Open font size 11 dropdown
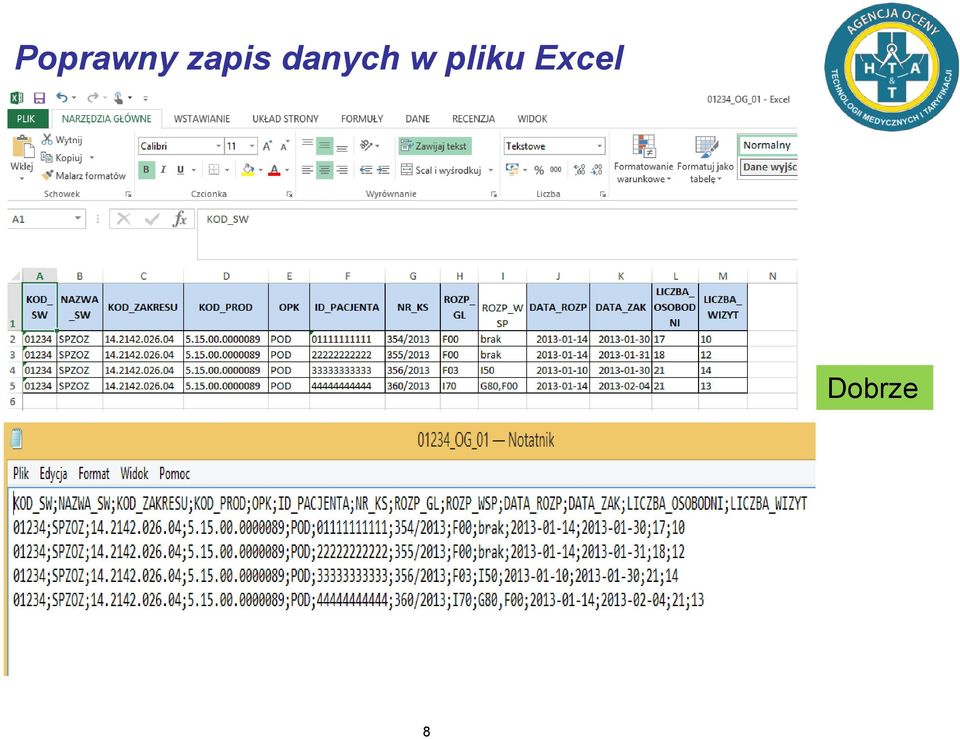 [252, 146]
